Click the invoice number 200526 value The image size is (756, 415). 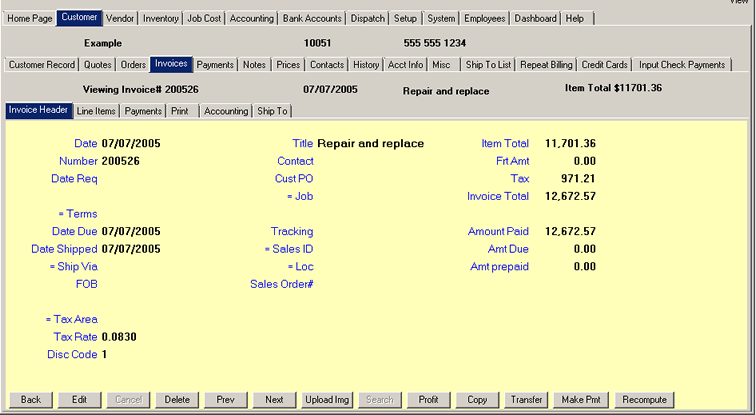121,161
